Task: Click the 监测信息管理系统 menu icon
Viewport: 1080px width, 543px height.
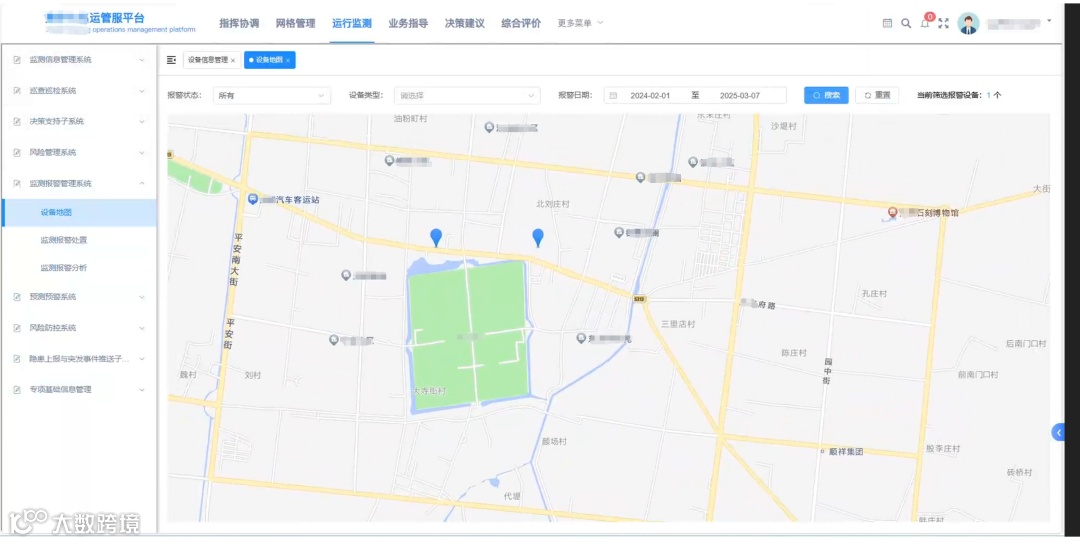Action: click(17, 60)
